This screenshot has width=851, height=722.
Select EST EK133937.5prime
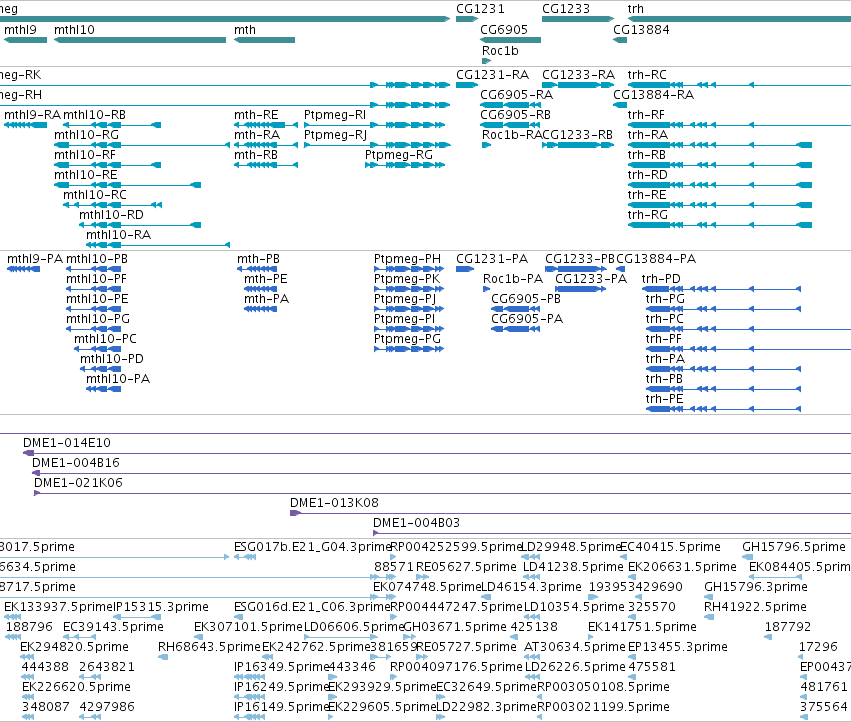(x=59, y=607)
